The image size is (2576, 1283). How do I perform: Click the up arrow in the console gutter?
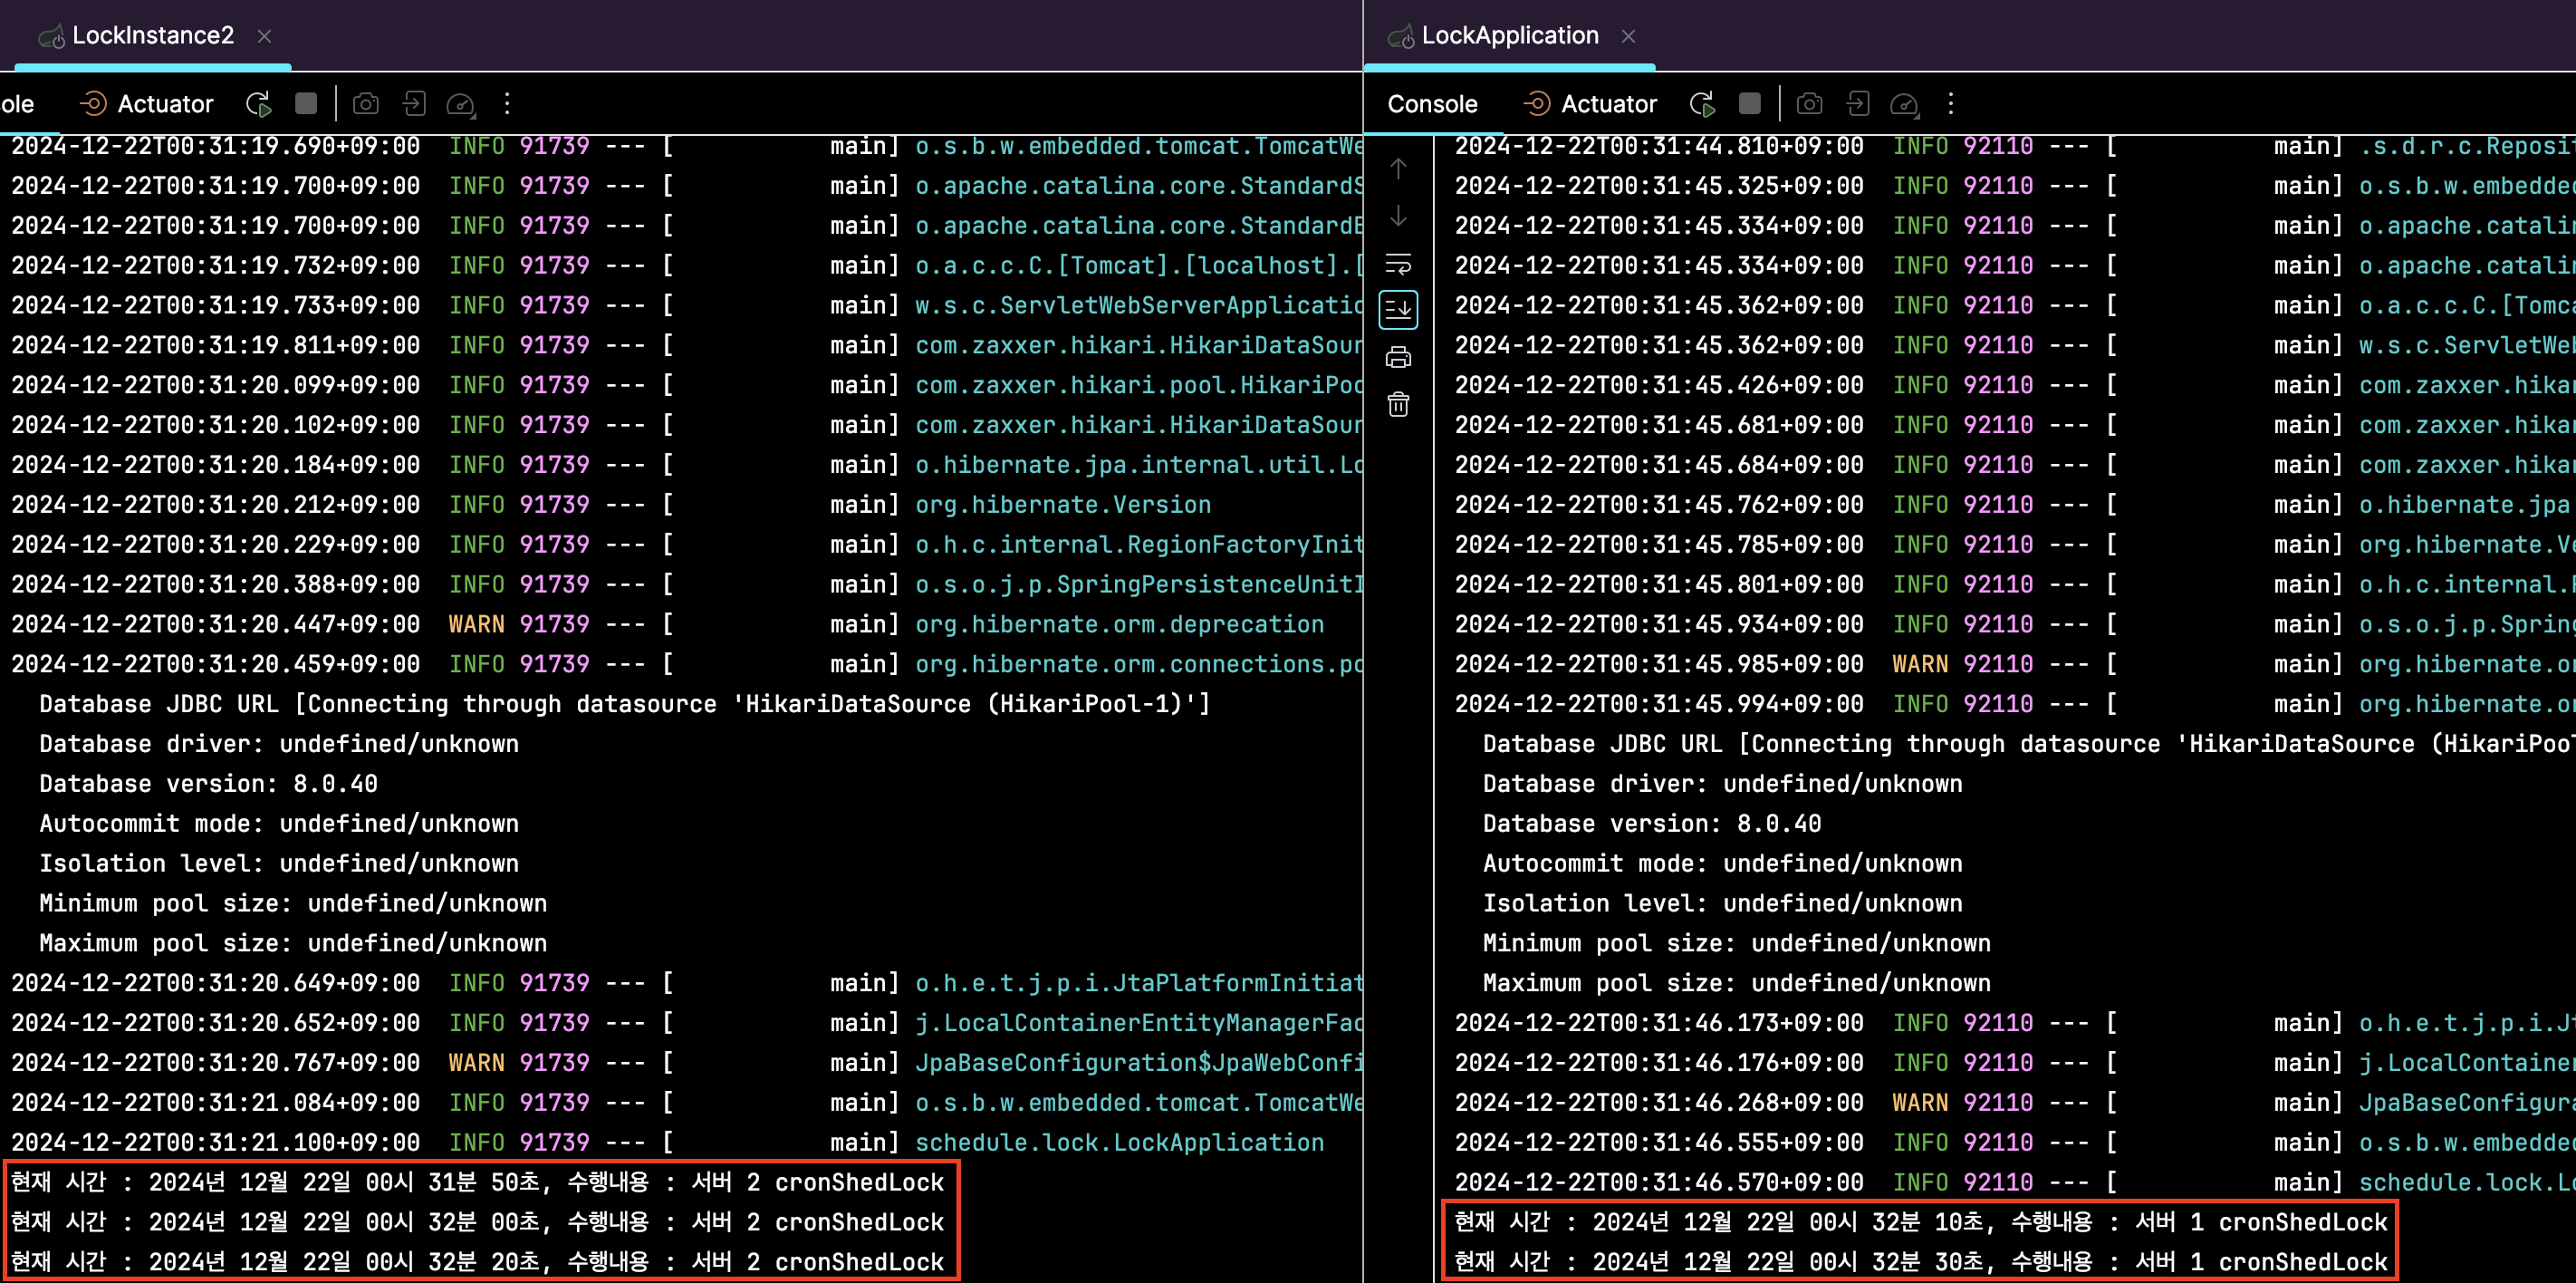click(x=1398, y=169)
